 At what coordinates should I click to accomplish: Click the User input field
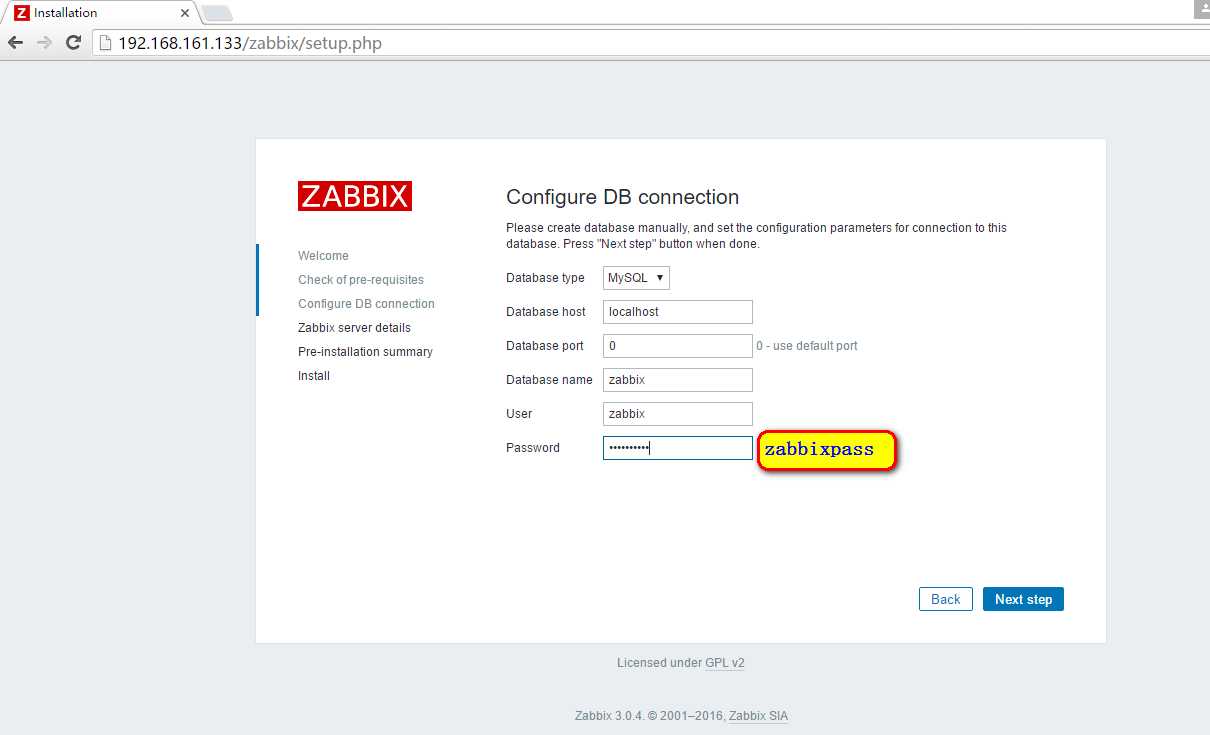coord(678,414)
